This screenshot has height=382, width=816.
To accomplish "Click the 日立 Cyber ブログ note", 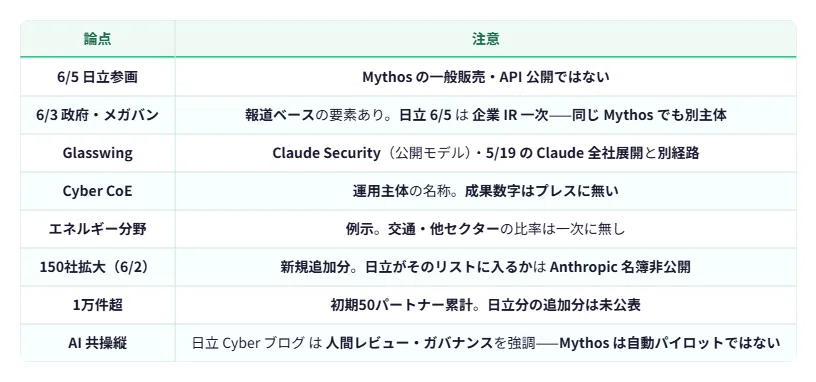I will 486,343.
